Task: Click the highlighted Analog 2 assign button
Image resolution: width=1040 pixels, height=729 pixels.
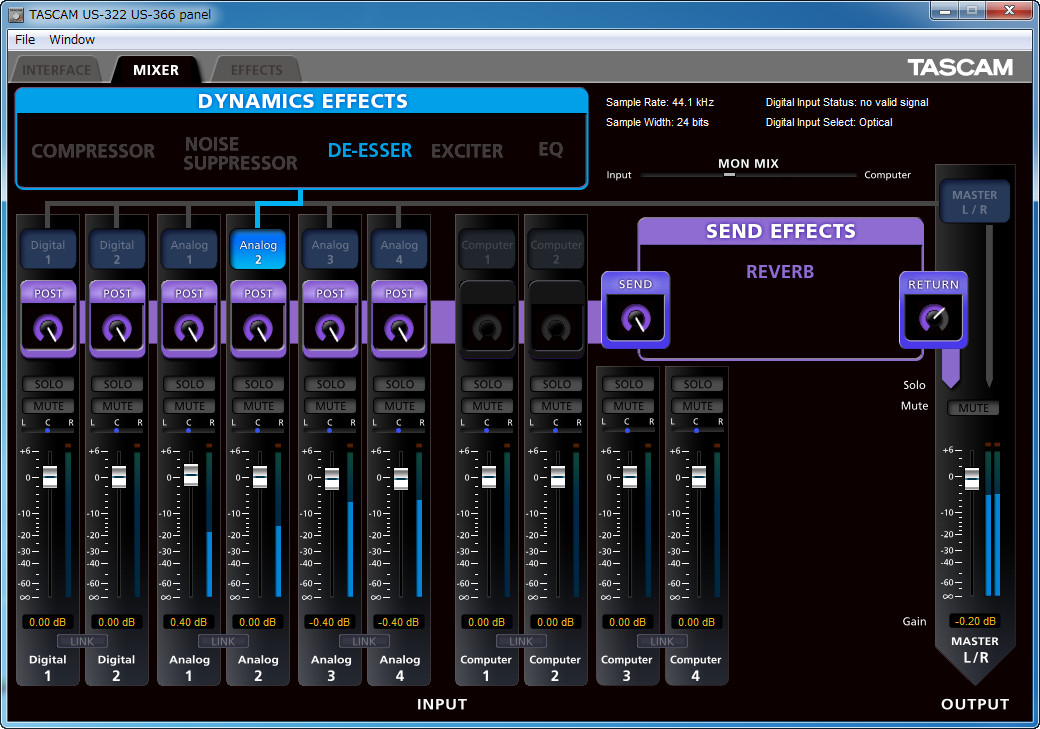Action: (x=258, y=249)
